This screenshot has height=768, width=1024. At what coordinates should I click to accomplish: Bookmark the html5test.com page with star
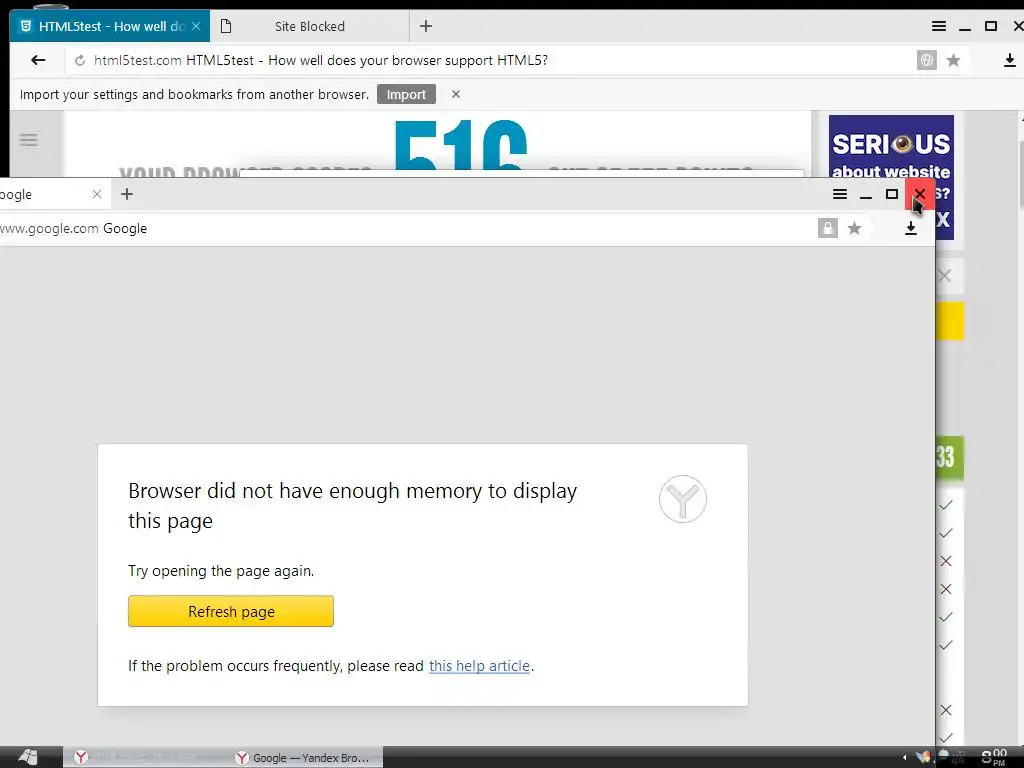(x=953, y=61)
